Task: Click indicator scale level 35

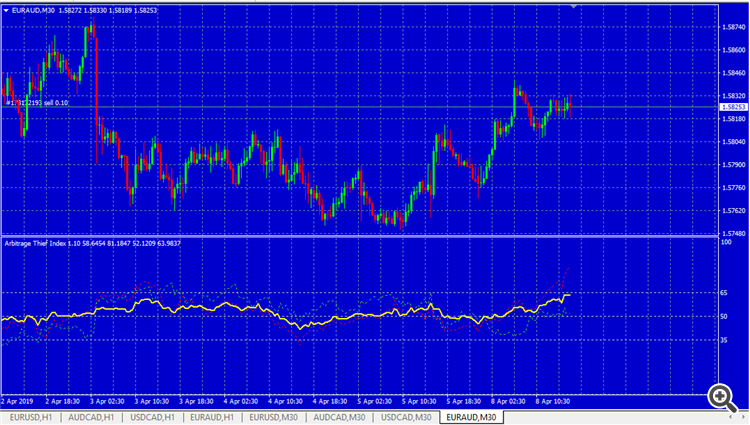Action: tap(724, 340)
